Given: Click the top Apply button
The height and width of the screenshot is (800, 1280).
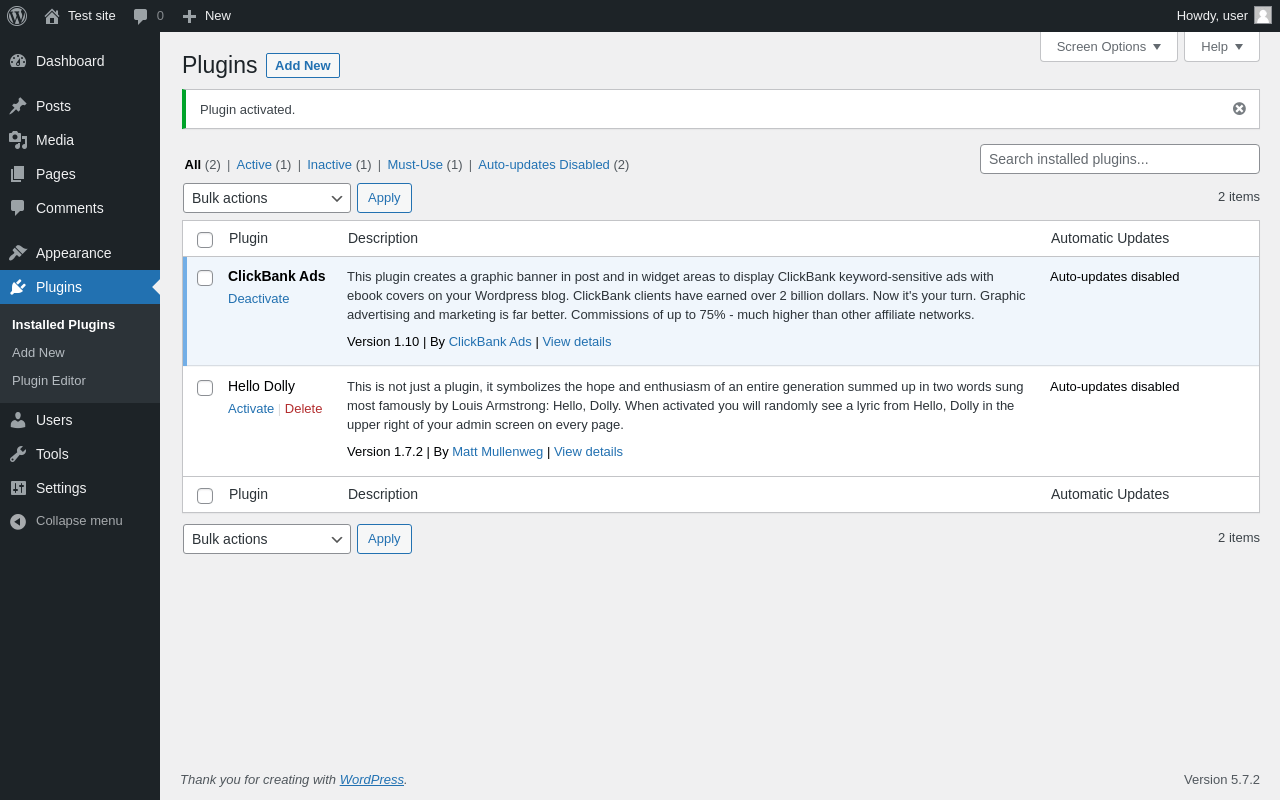Looking at the screenshot, I should 384,198.
